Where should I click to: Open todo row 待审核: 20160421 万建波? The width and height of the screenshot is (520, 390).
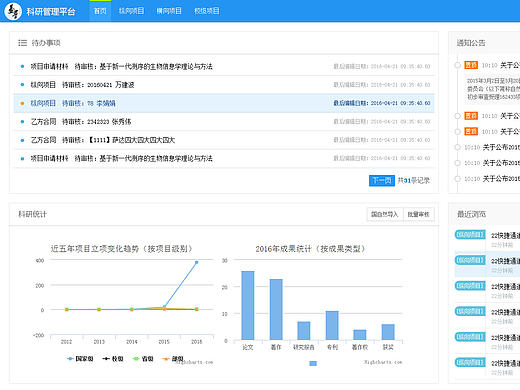224,85
